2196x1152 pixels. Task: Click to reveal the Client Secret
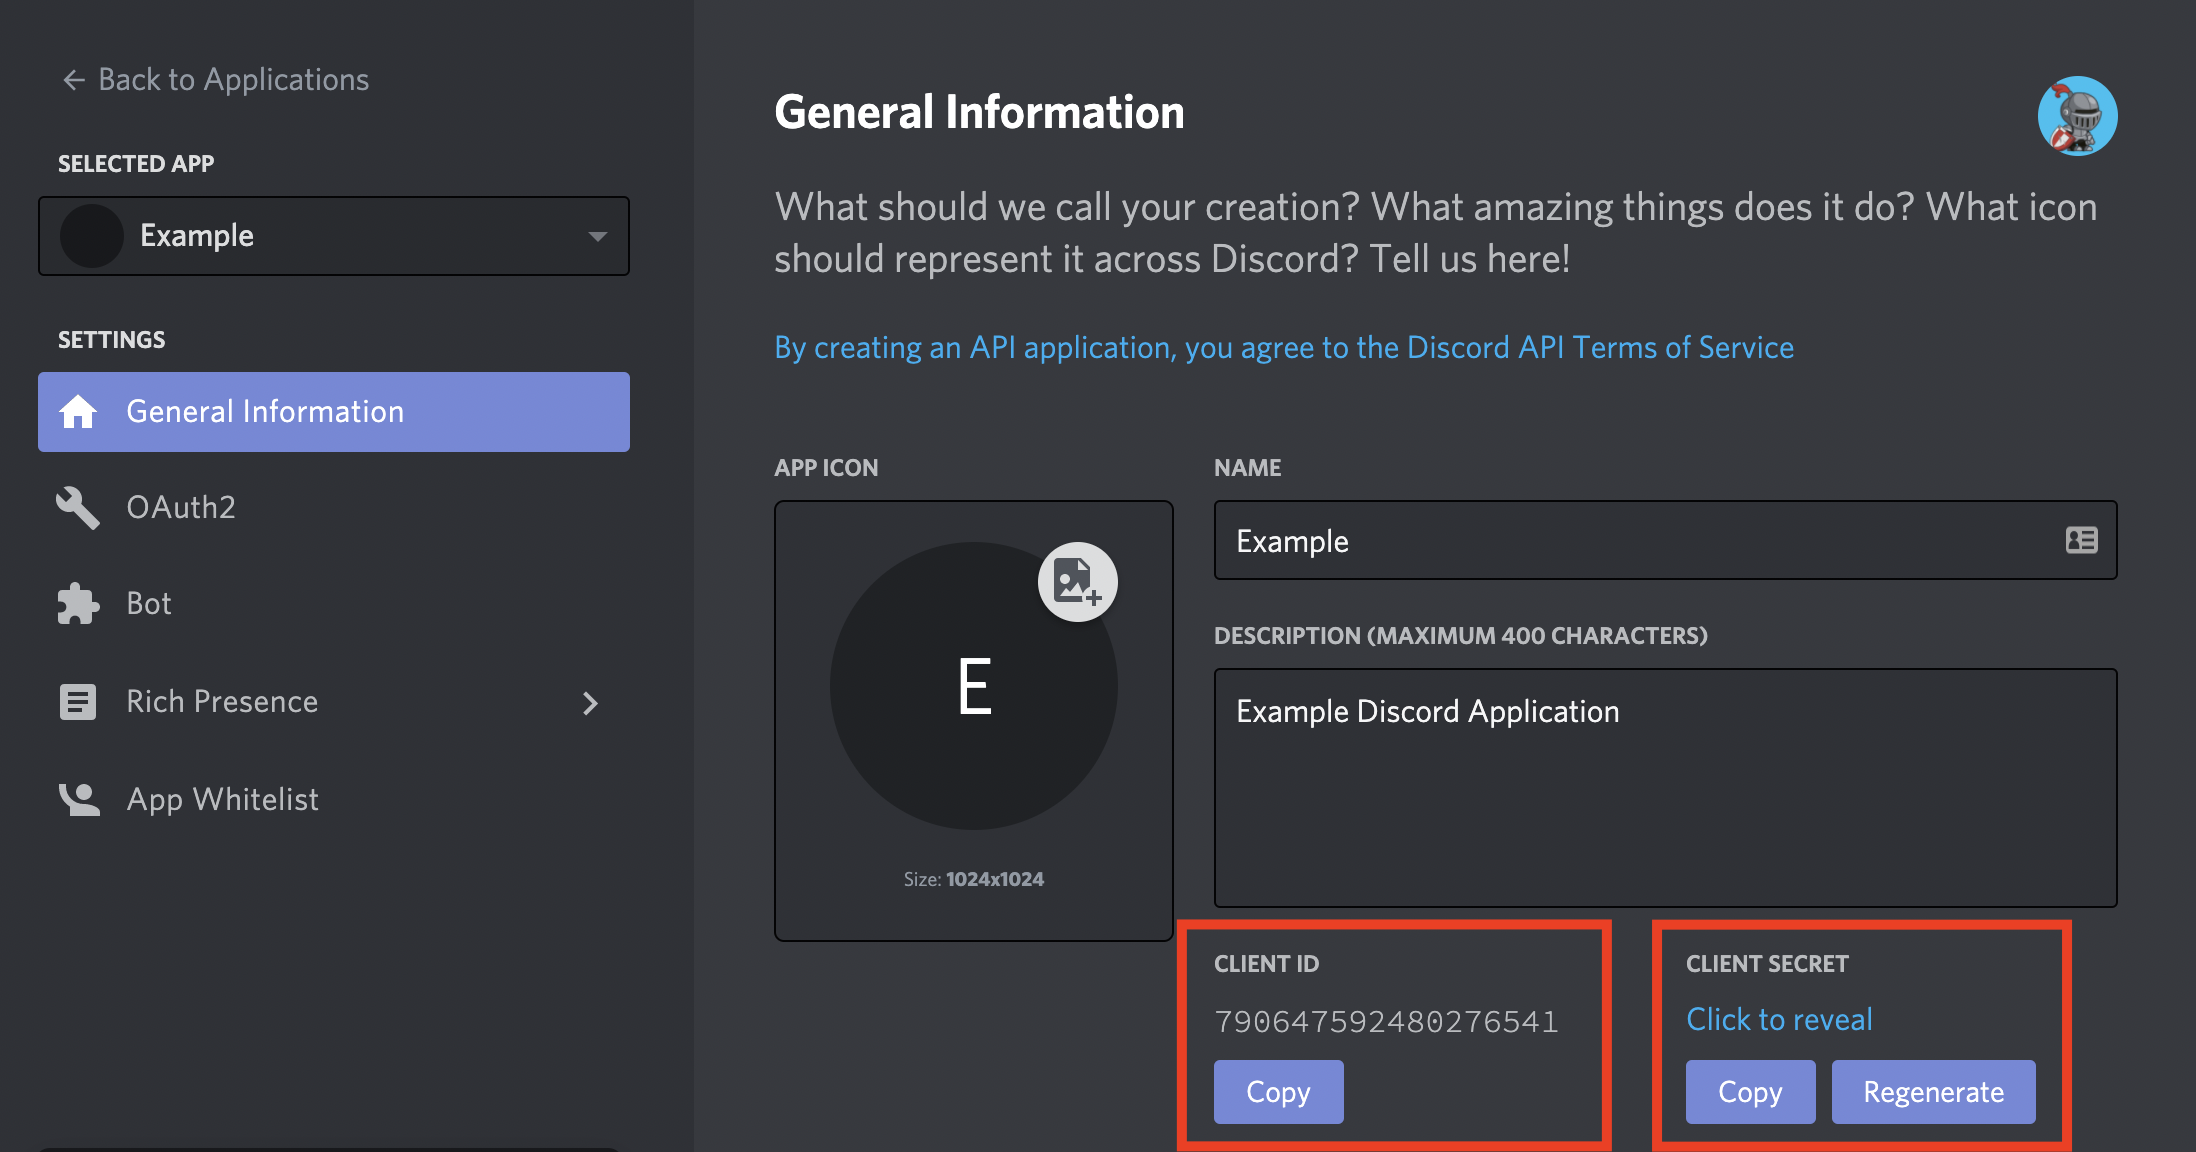[x=1779, y=1020]
